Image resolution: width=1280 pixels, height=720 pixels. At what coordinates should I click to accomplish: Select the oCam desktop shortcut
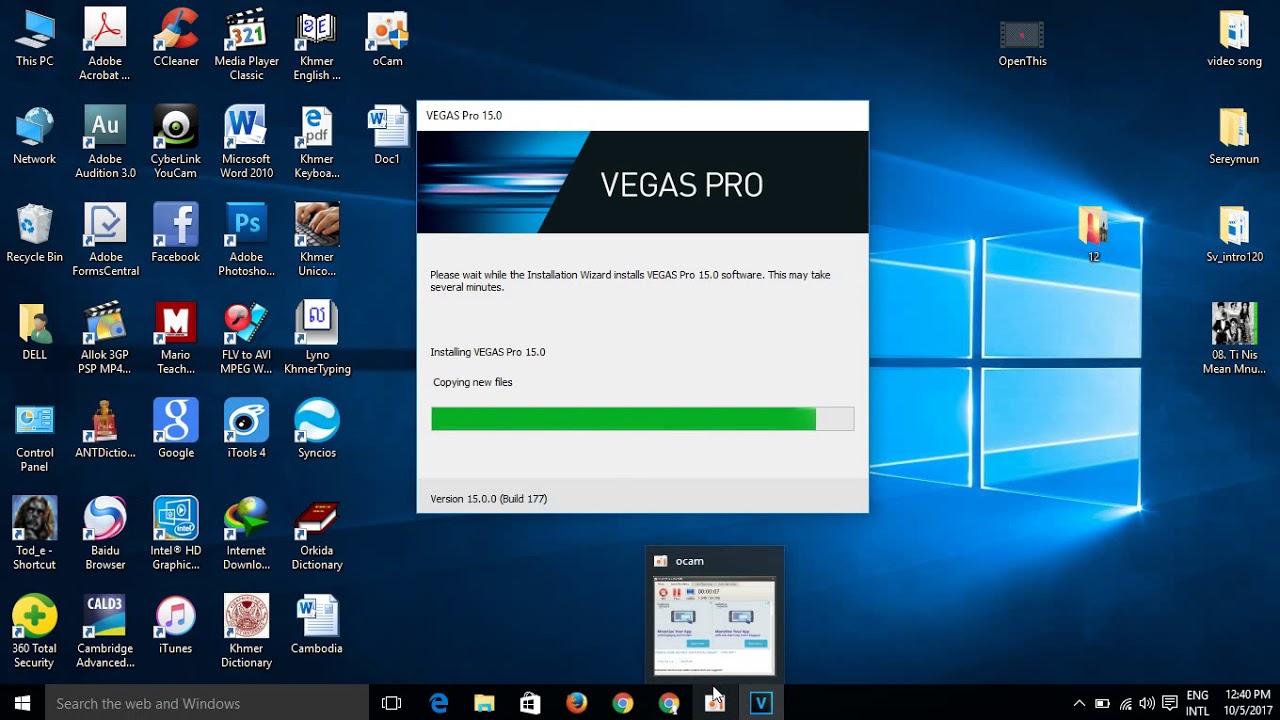[387, 38]
